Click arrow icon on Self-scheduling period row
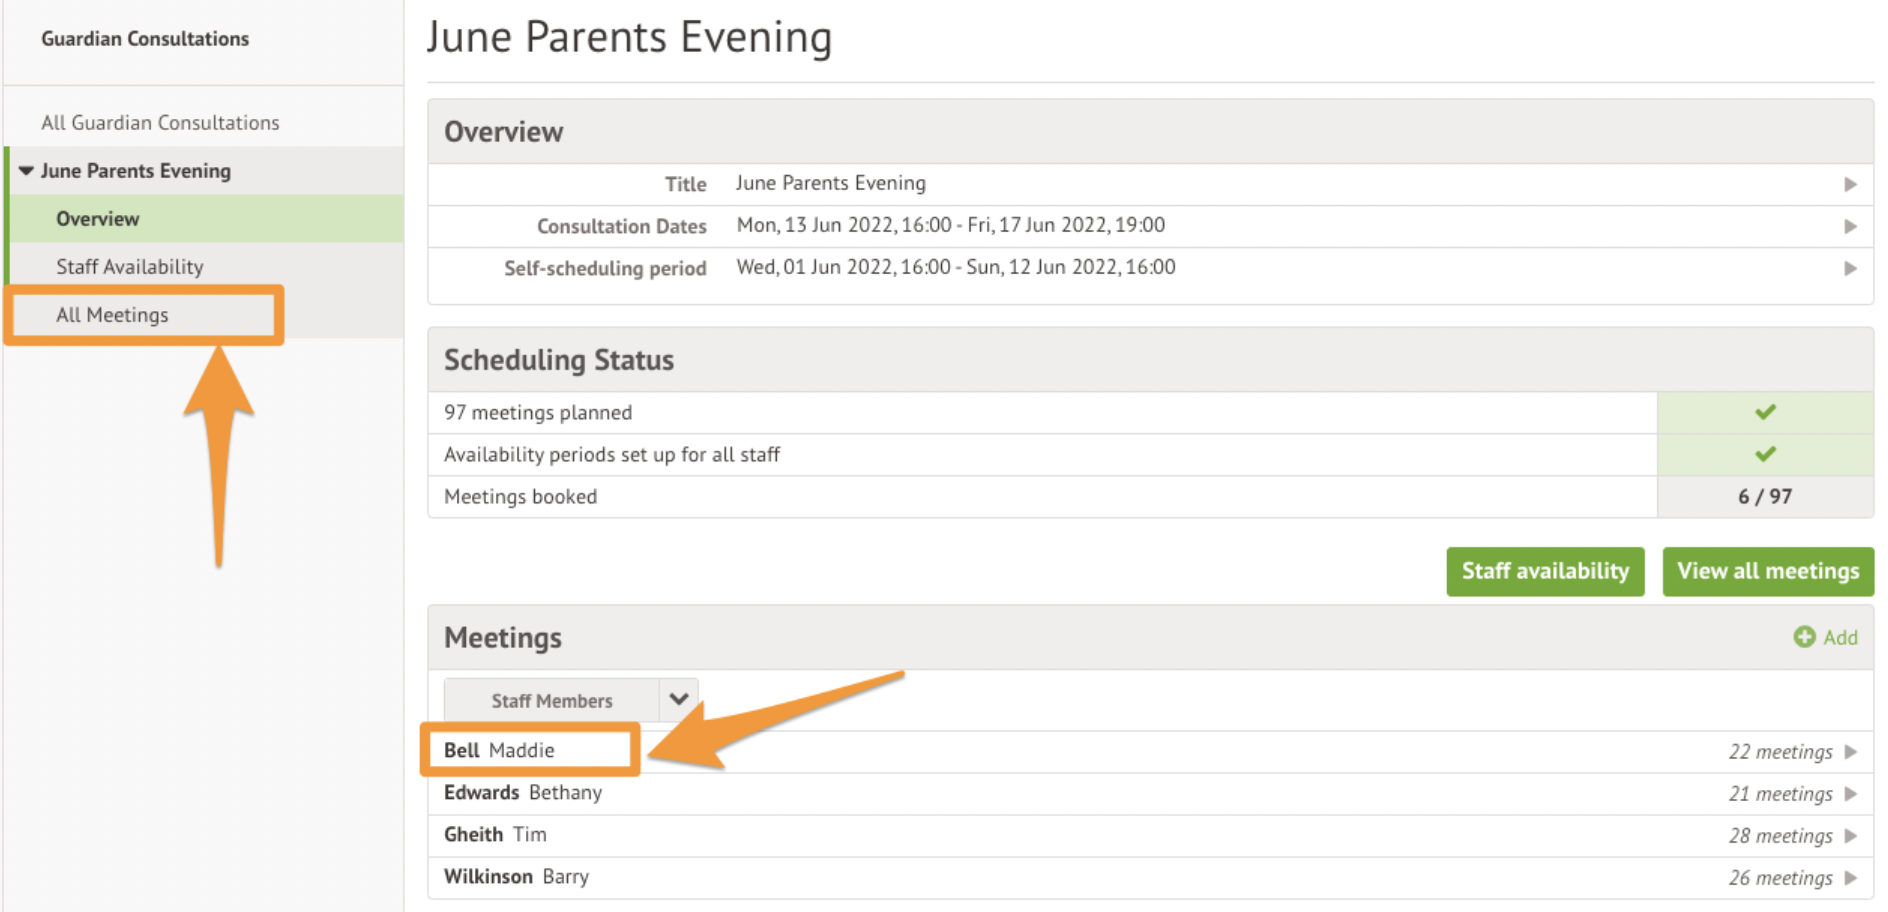The height and width of the screenshot is (912, 1888). 1850,268
